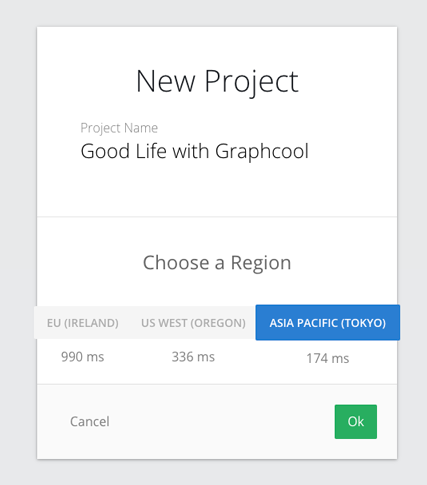Select the EU (Ireland) region option
The image size is (427, 485).
coord(83,323)
